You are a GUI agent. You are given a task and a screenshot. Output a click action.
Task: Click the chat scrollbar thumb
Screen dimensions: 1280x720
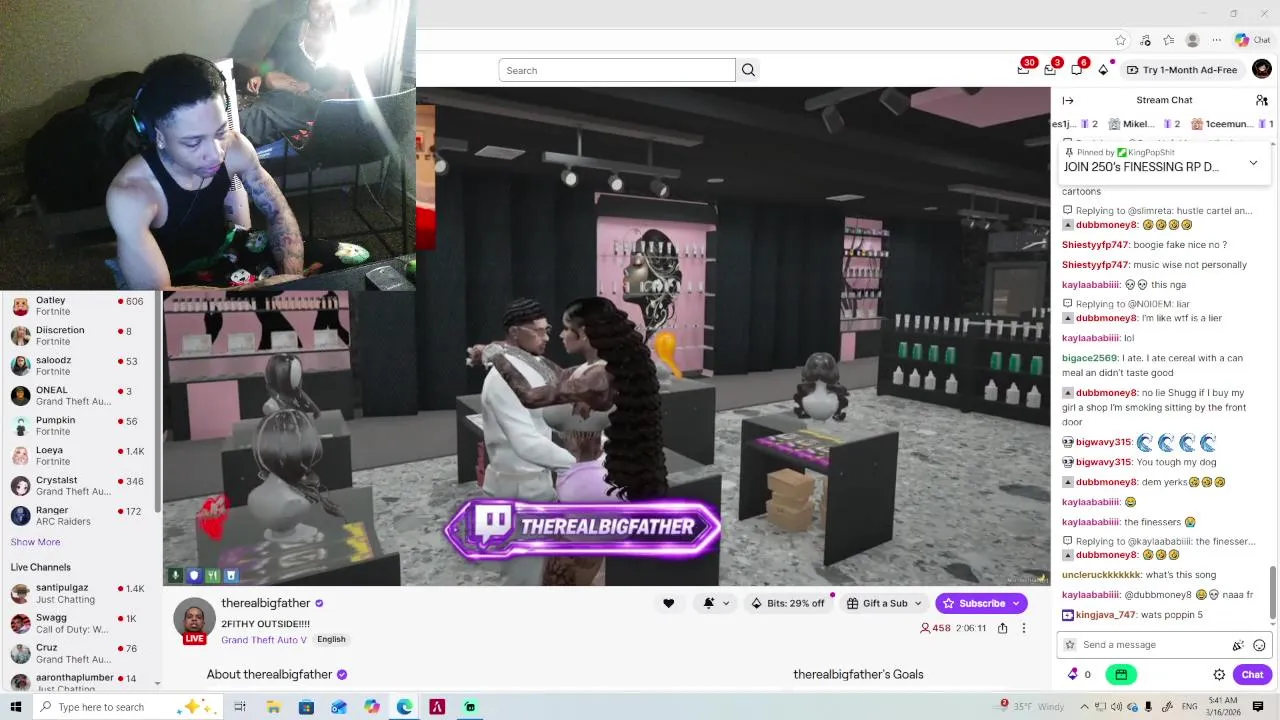(1273, 592)
